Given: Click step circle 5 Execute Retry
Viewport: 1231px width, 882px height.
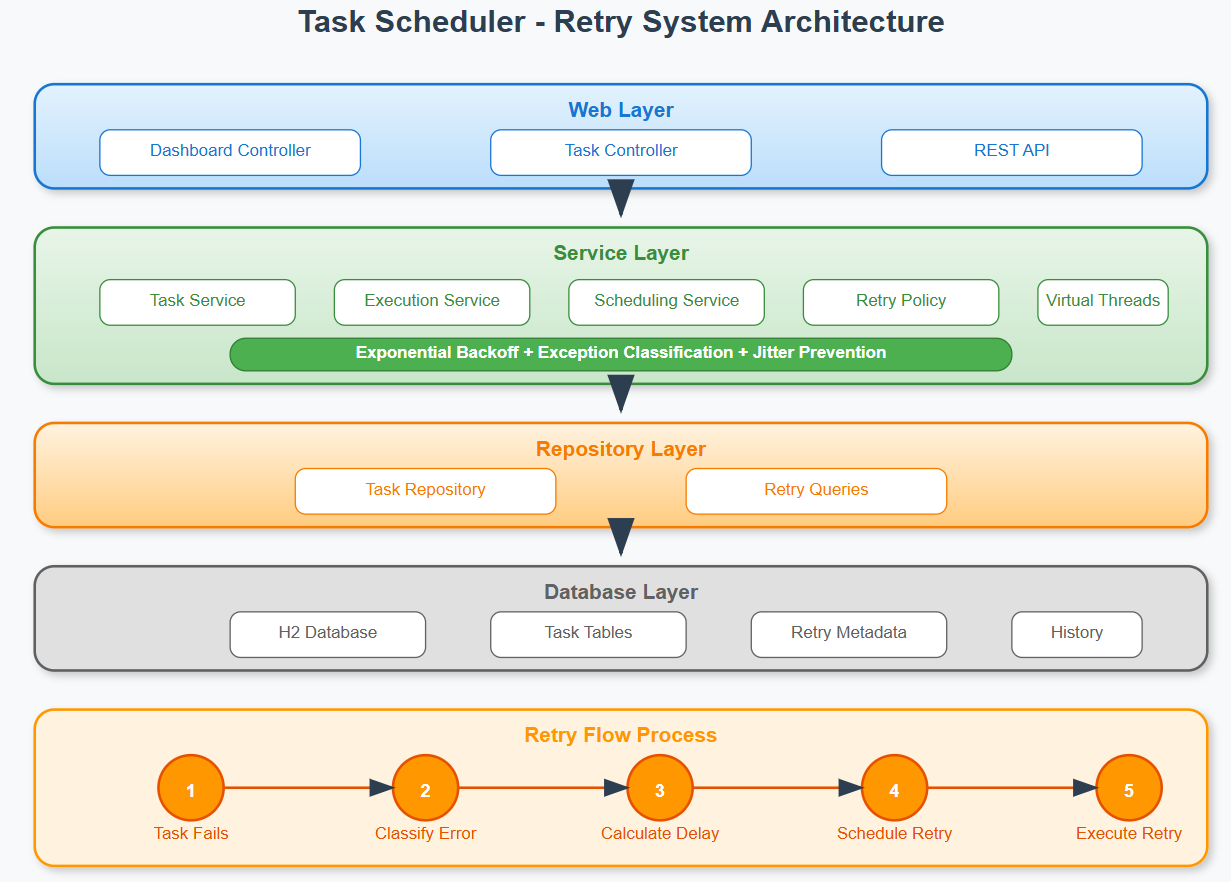Looking at the screenshot, I should tap(1129, 788).
